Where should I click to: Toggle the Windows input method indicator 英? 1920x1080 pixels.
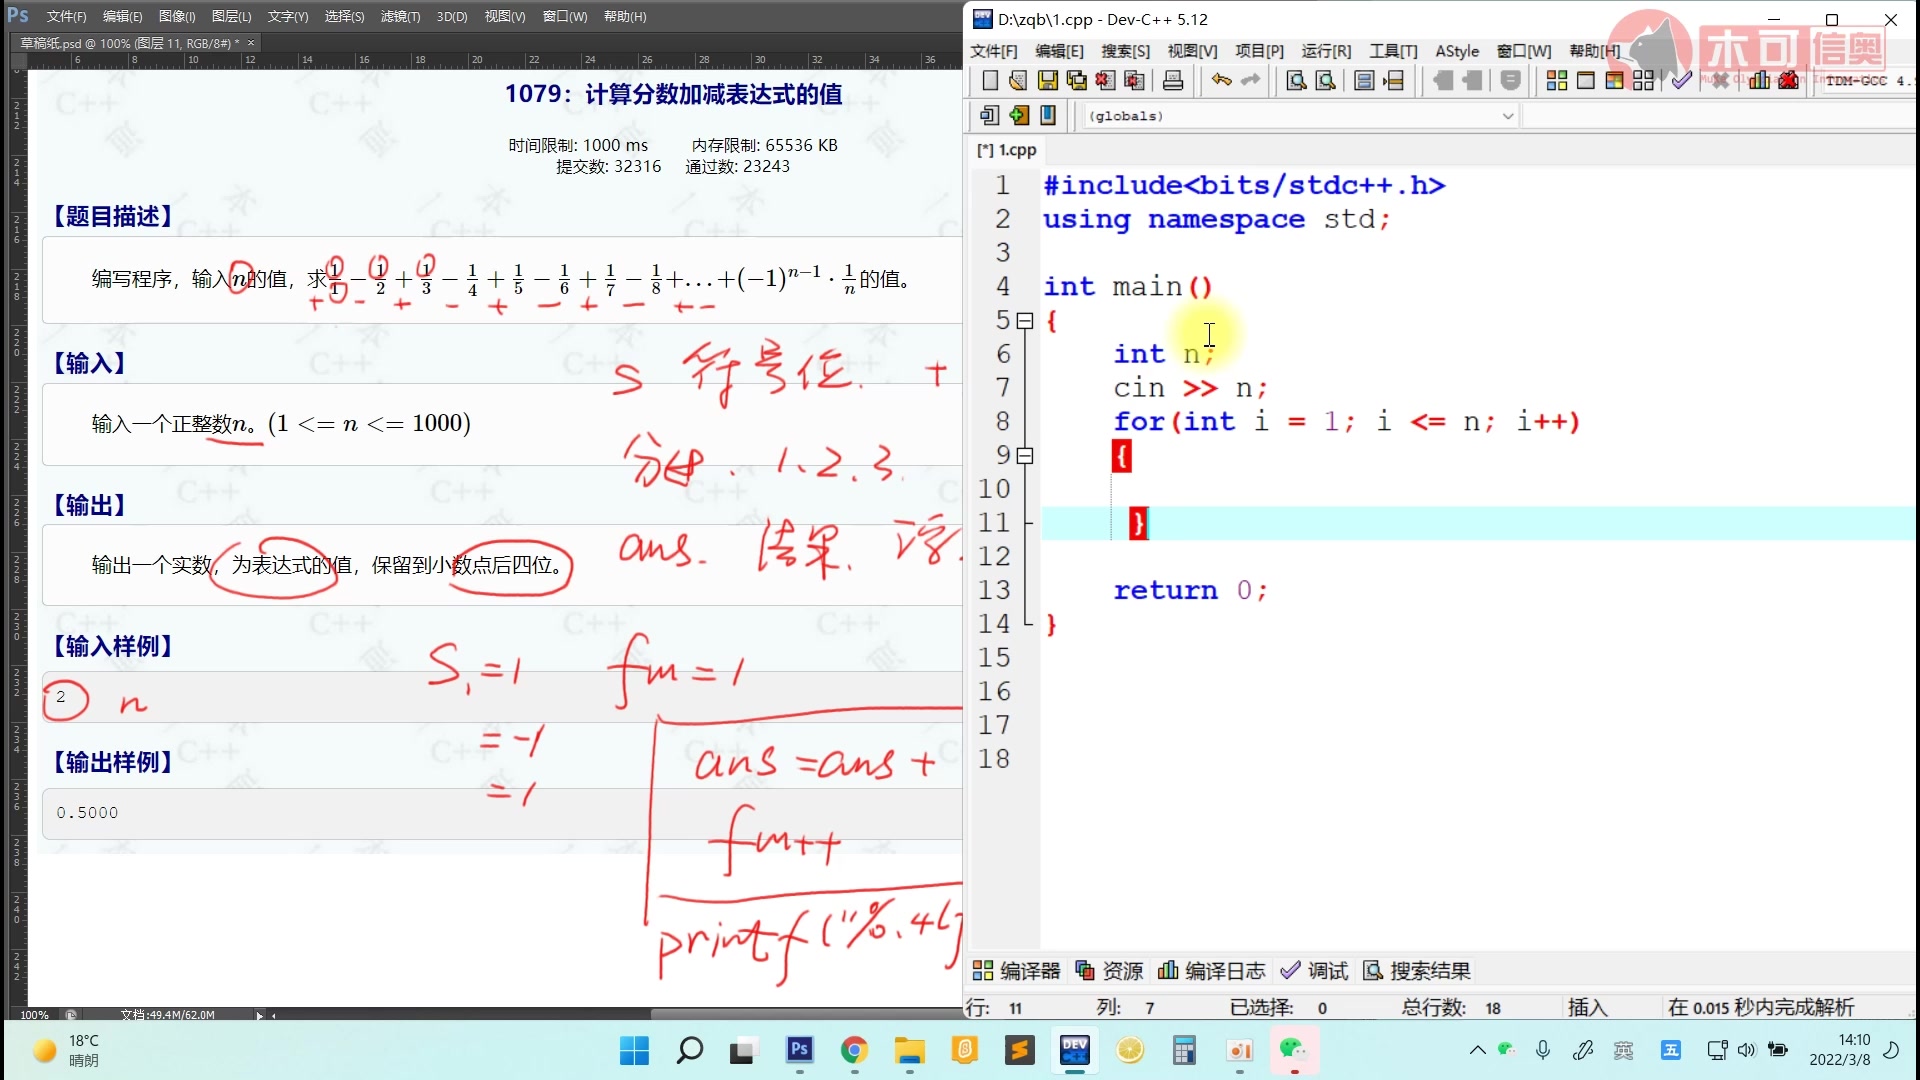click(1623, 1050)
